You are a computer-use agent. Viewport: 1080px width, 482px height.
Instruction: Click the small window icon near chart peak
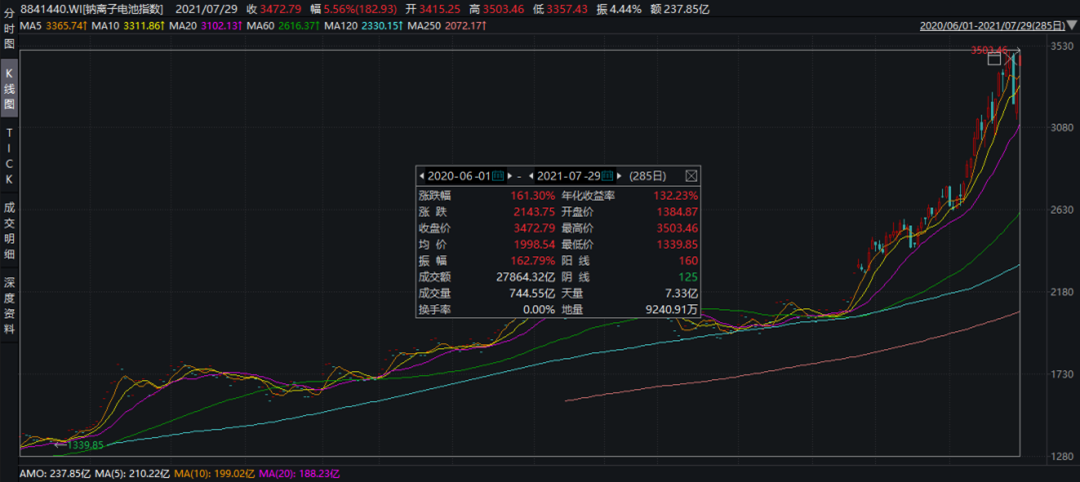pyautogui.click(x=995, y=59)
